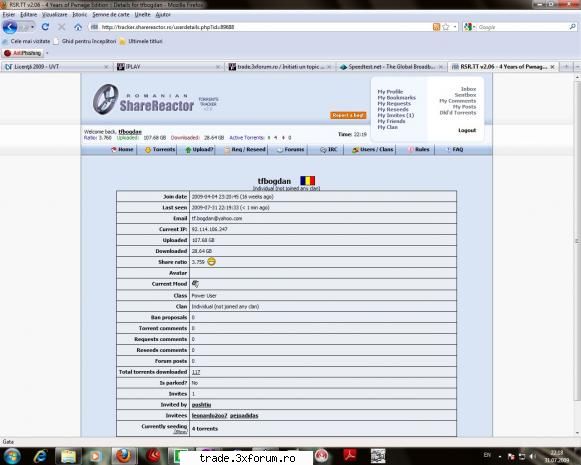Open the list all tabs dropdown
Screen dimensions: 581x465
(x=577, y=67)
